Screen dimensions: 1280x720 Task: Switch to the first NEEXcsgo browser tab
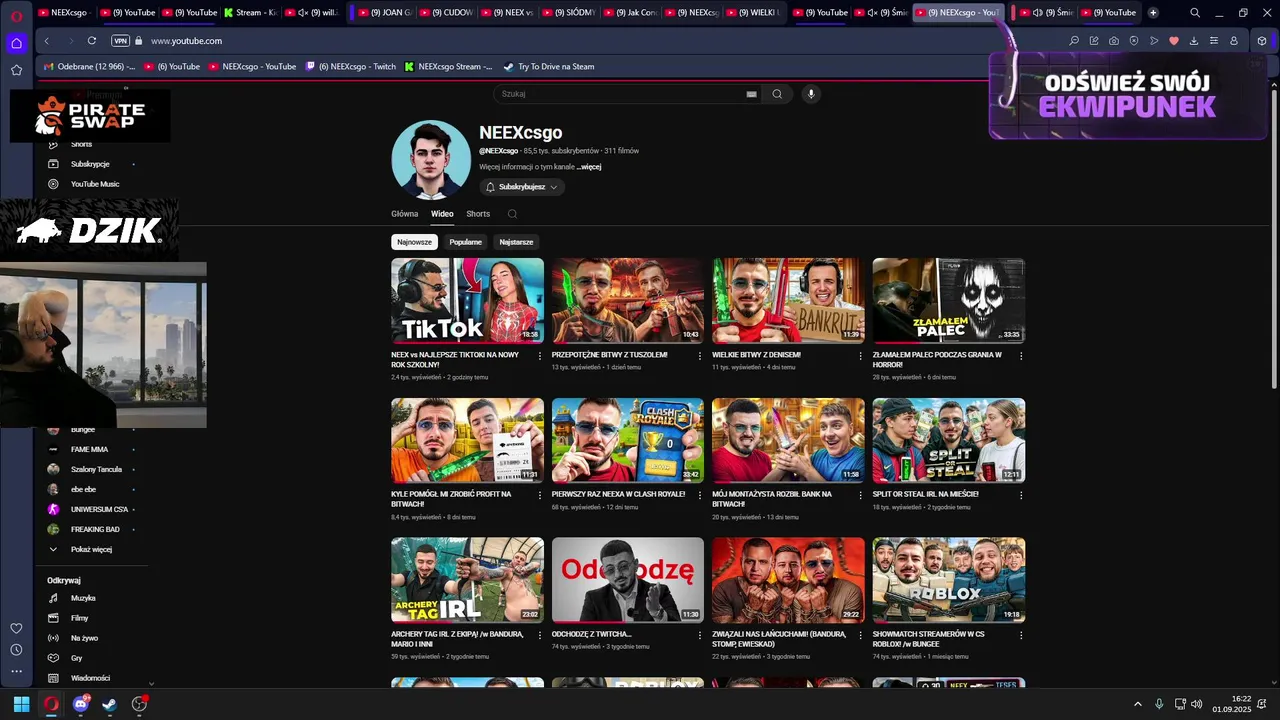coord(62,13)
